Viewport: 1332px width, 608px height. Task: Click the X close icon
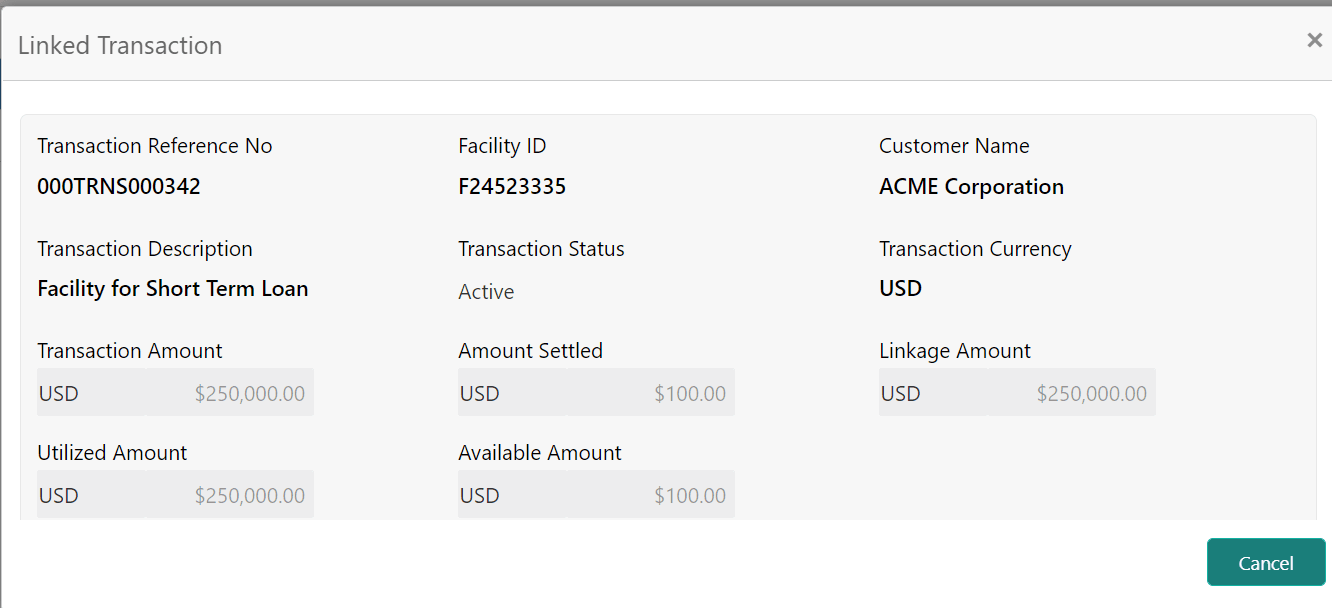1314,40
